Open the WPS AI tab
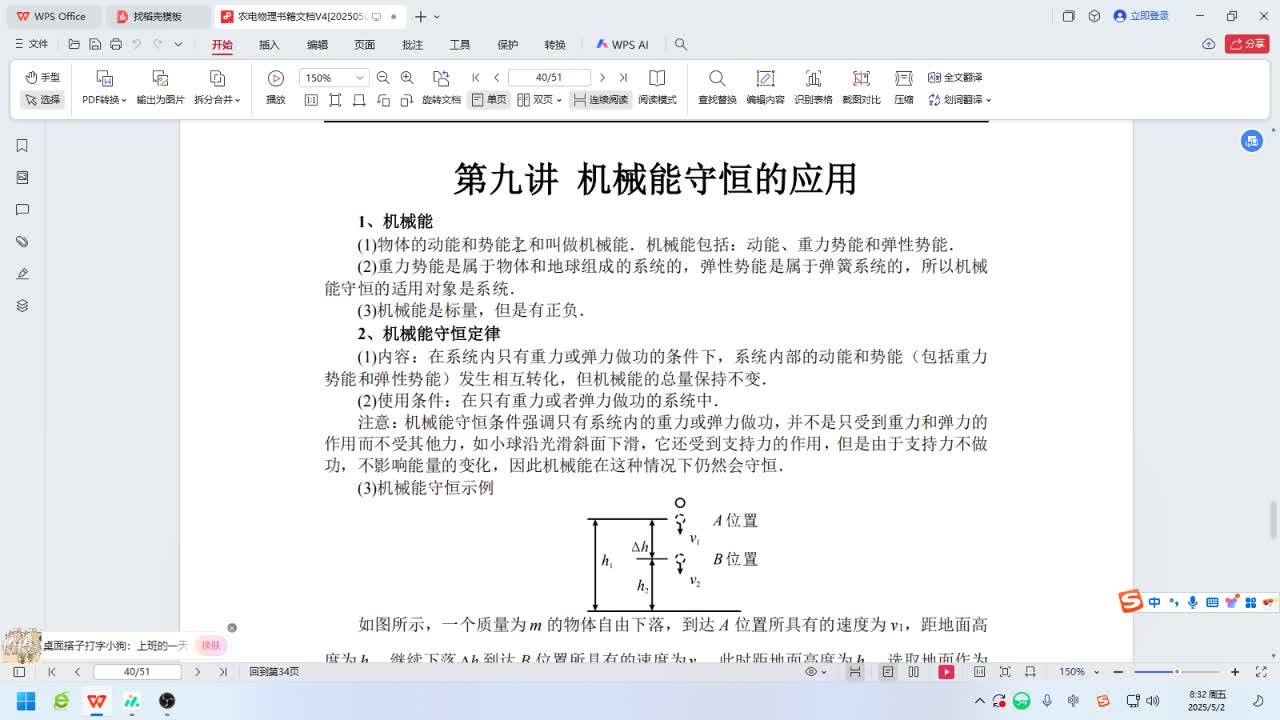 point(622,45)
